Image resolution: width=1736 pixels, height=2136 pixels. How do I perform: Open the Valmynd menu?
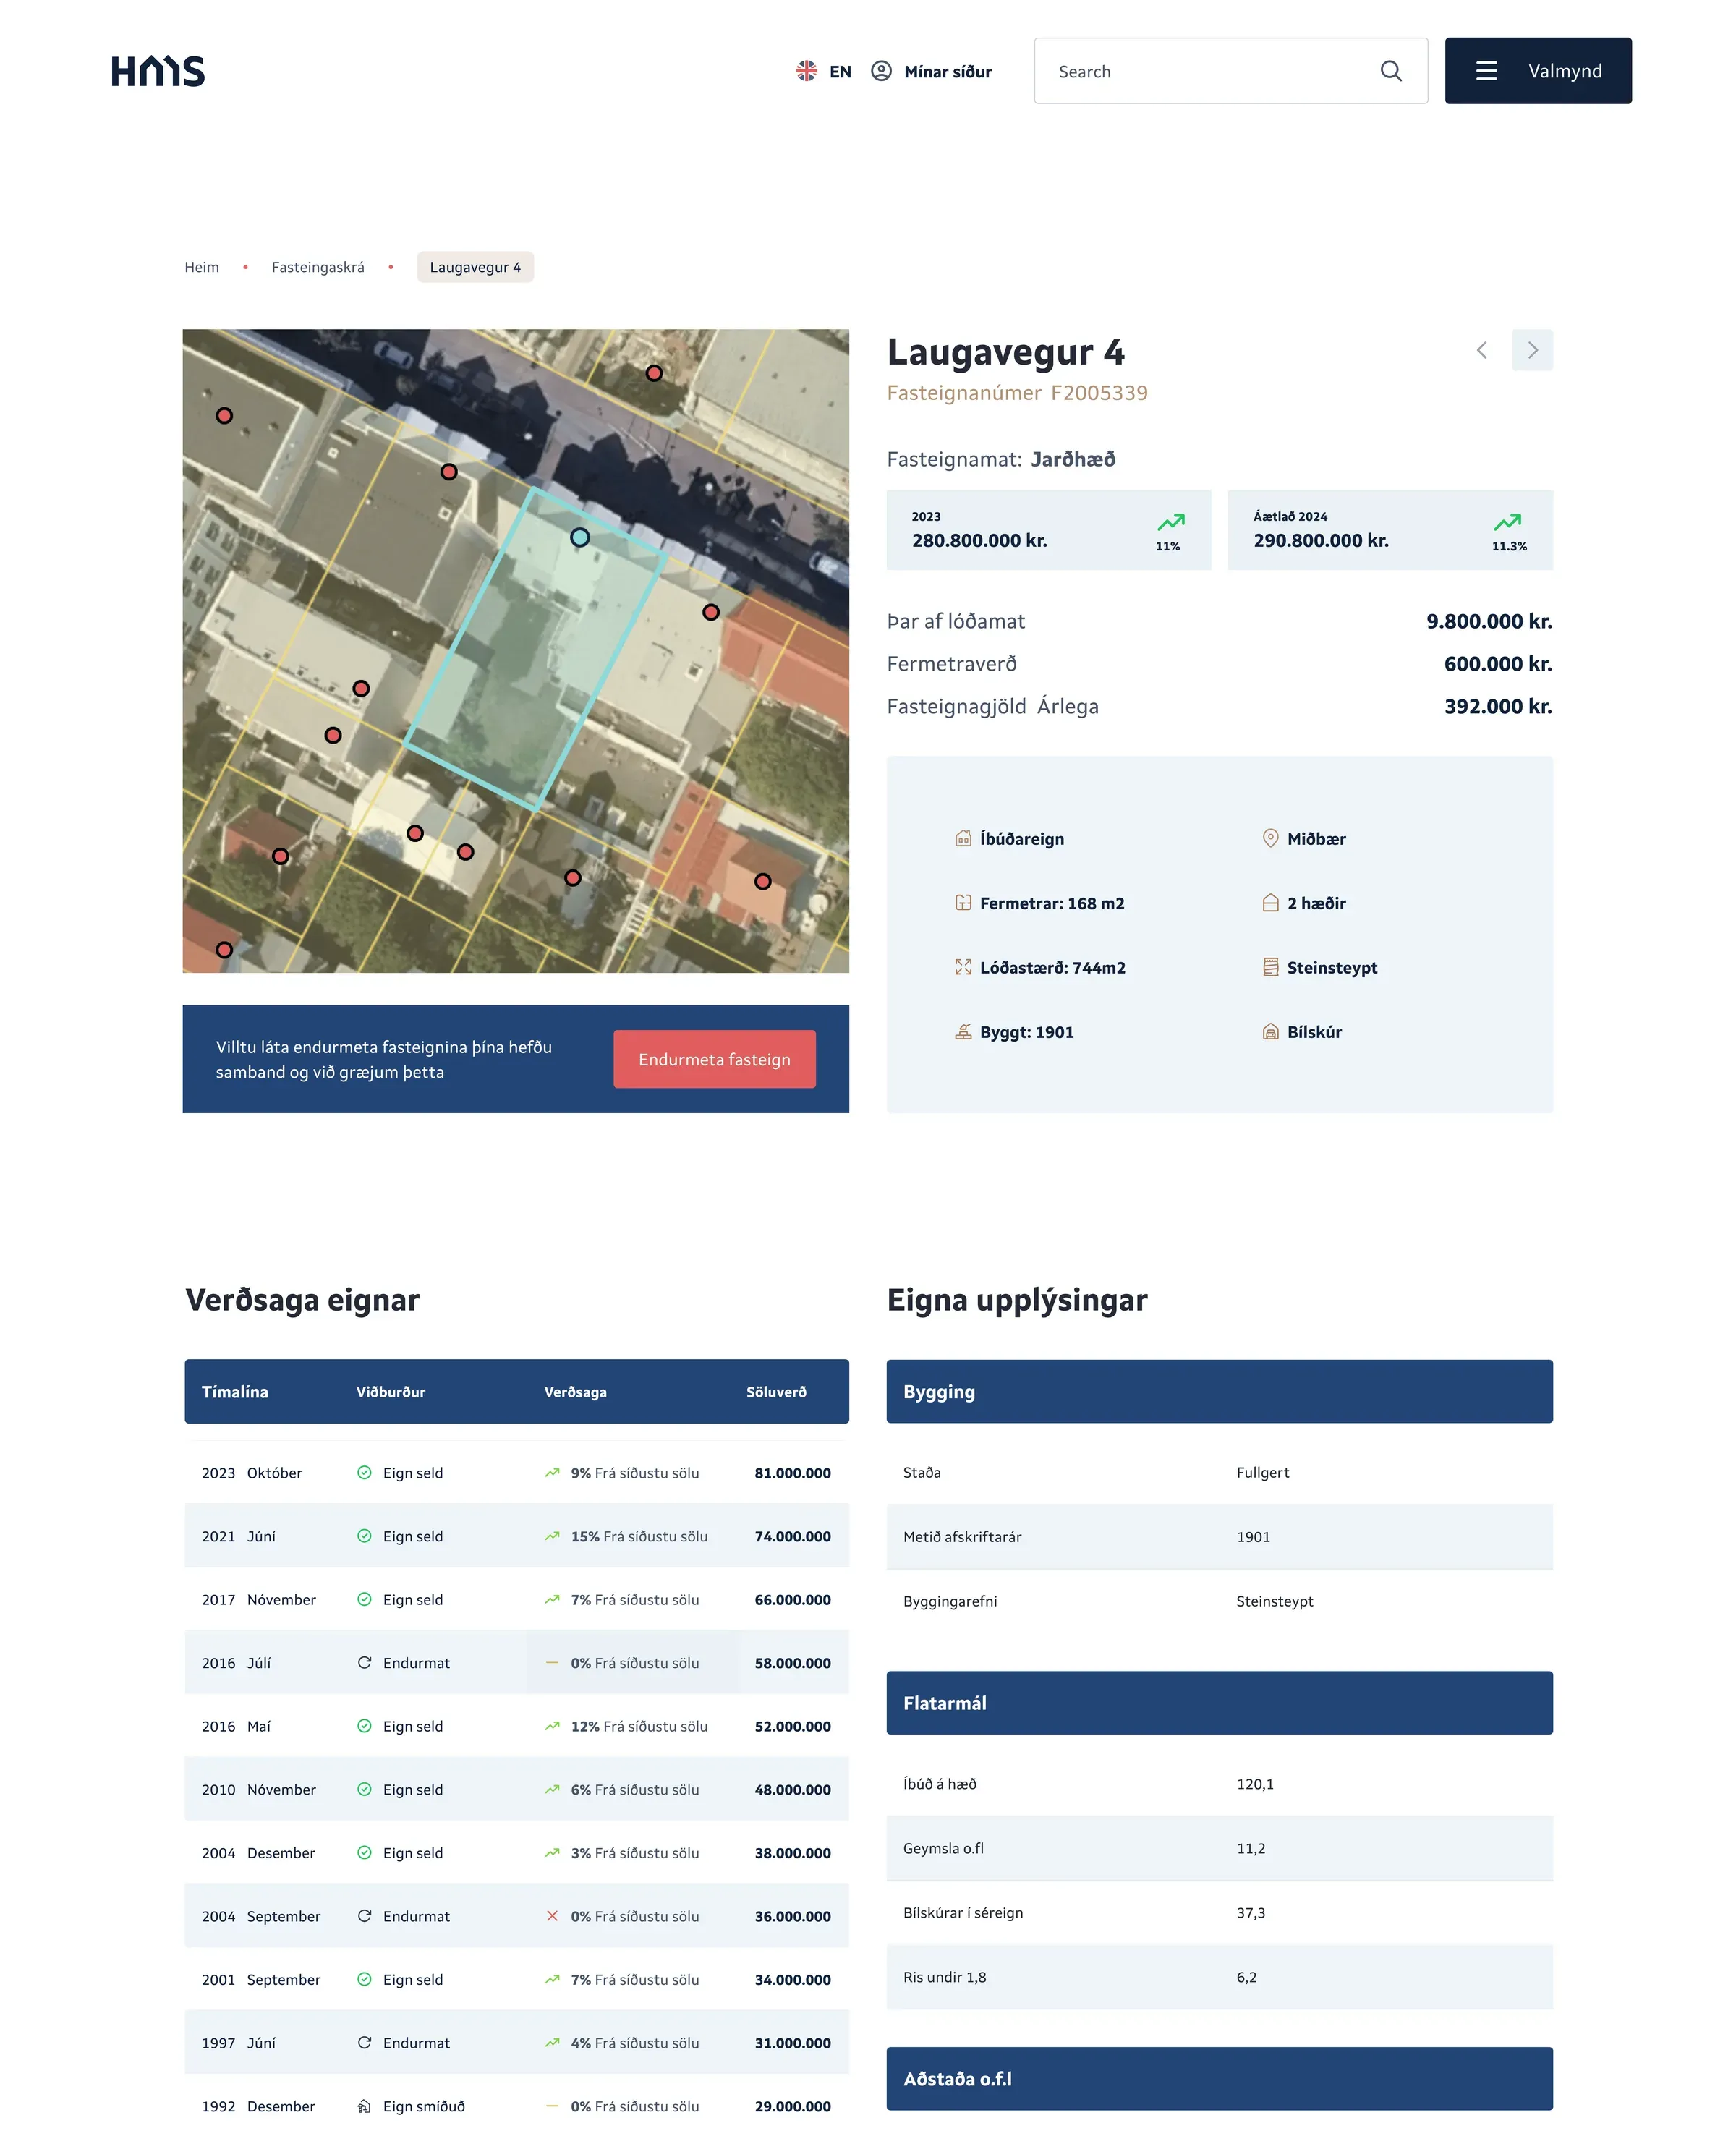tap(1538, 71)
